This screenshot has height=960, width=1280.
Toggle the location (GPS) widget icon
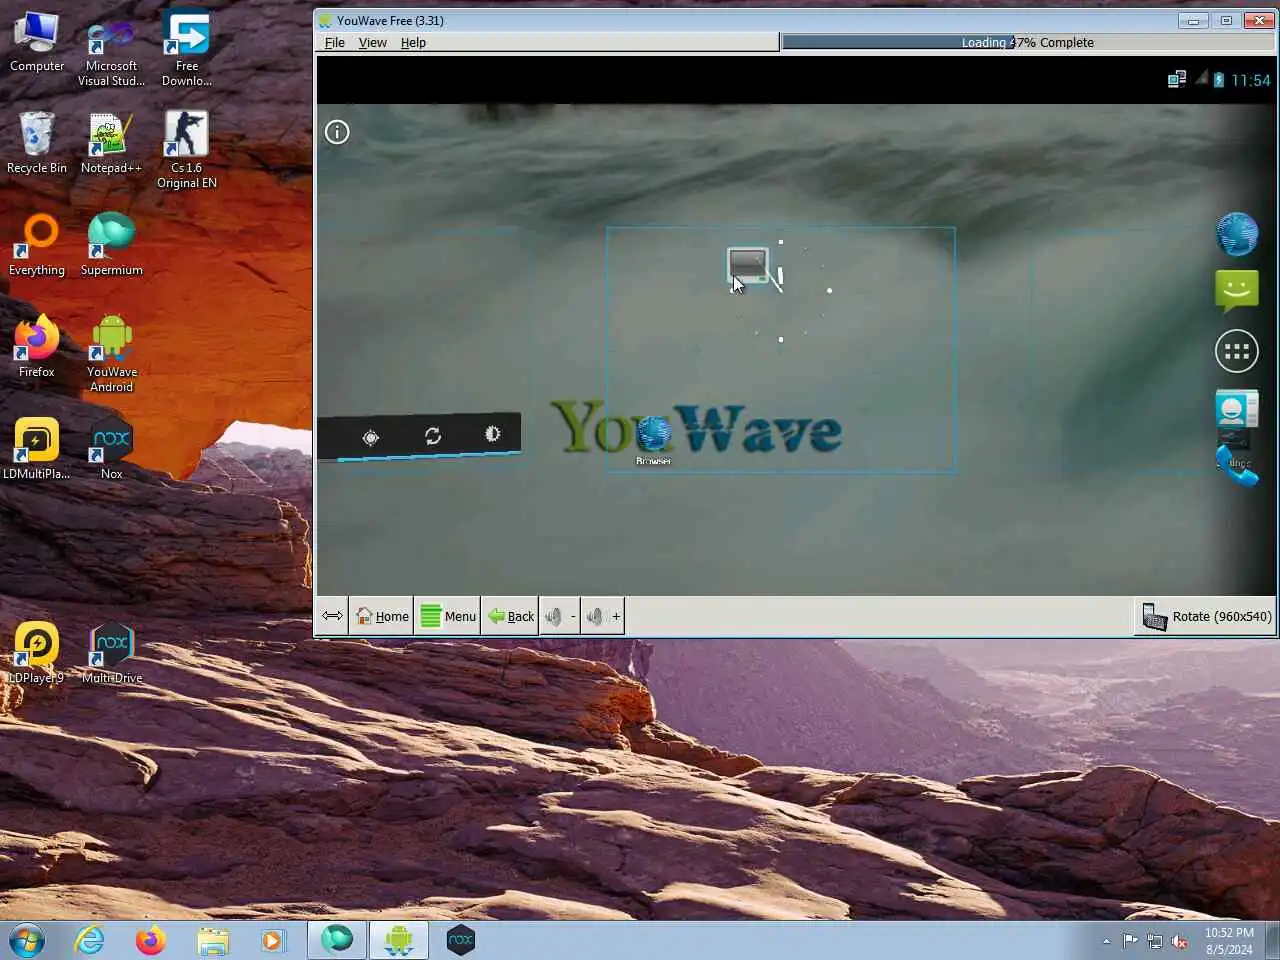click(371, 438)
